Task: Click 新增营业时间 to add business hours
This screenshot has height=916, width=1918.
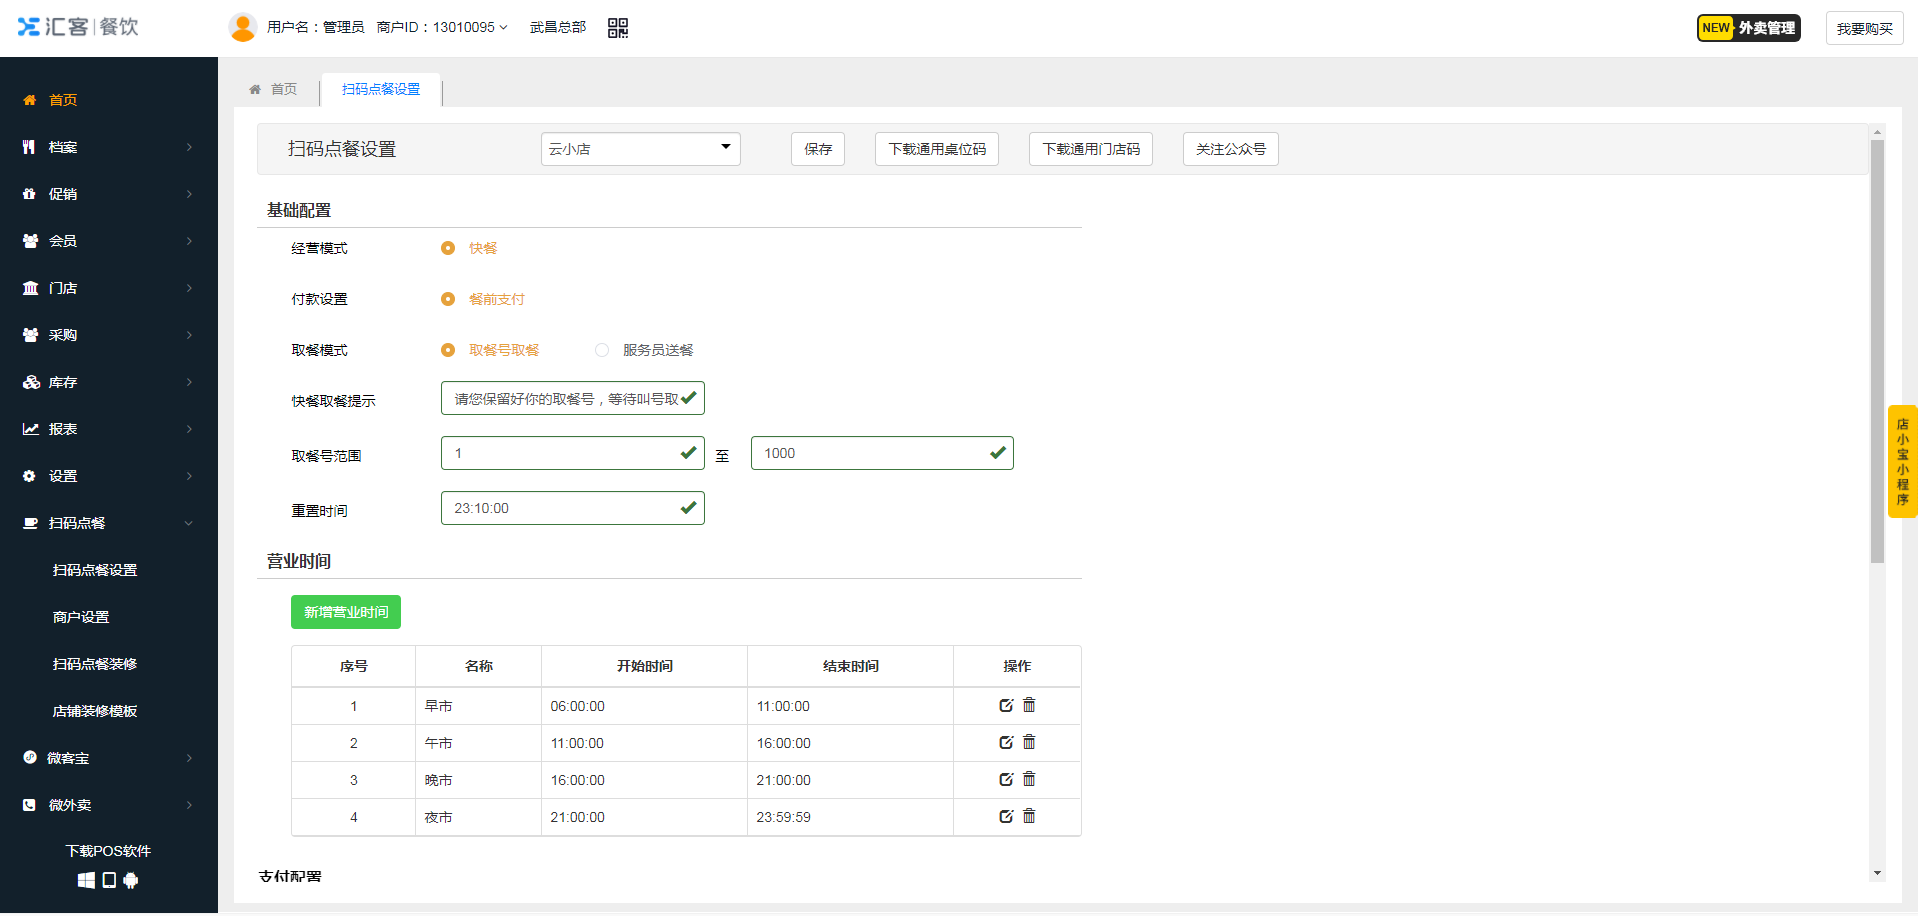Action: [x=345, y=611]
